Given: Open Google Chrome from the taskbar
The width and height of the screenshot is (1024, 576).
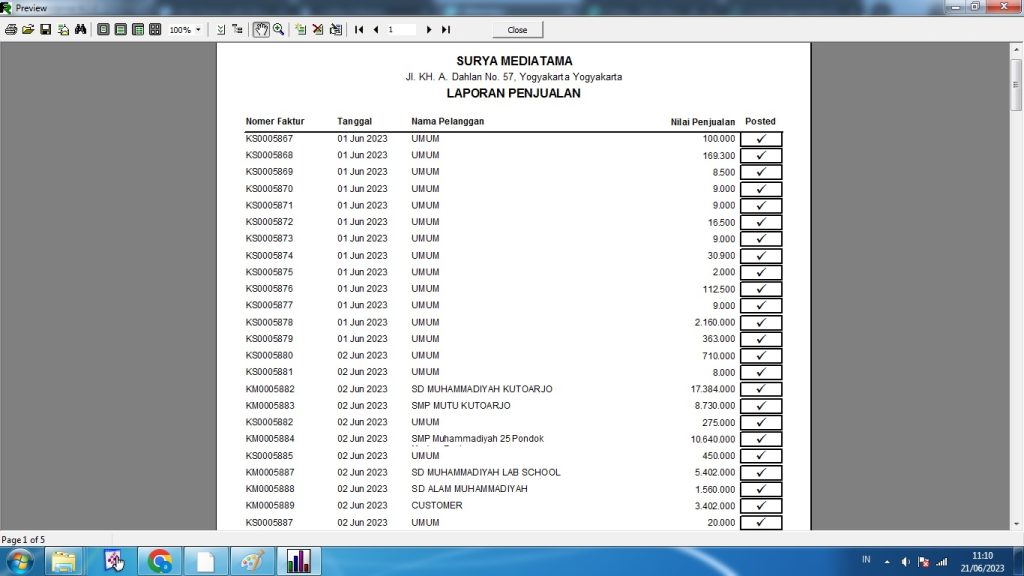Looking at the screenshot, I should tap(160, 561).
